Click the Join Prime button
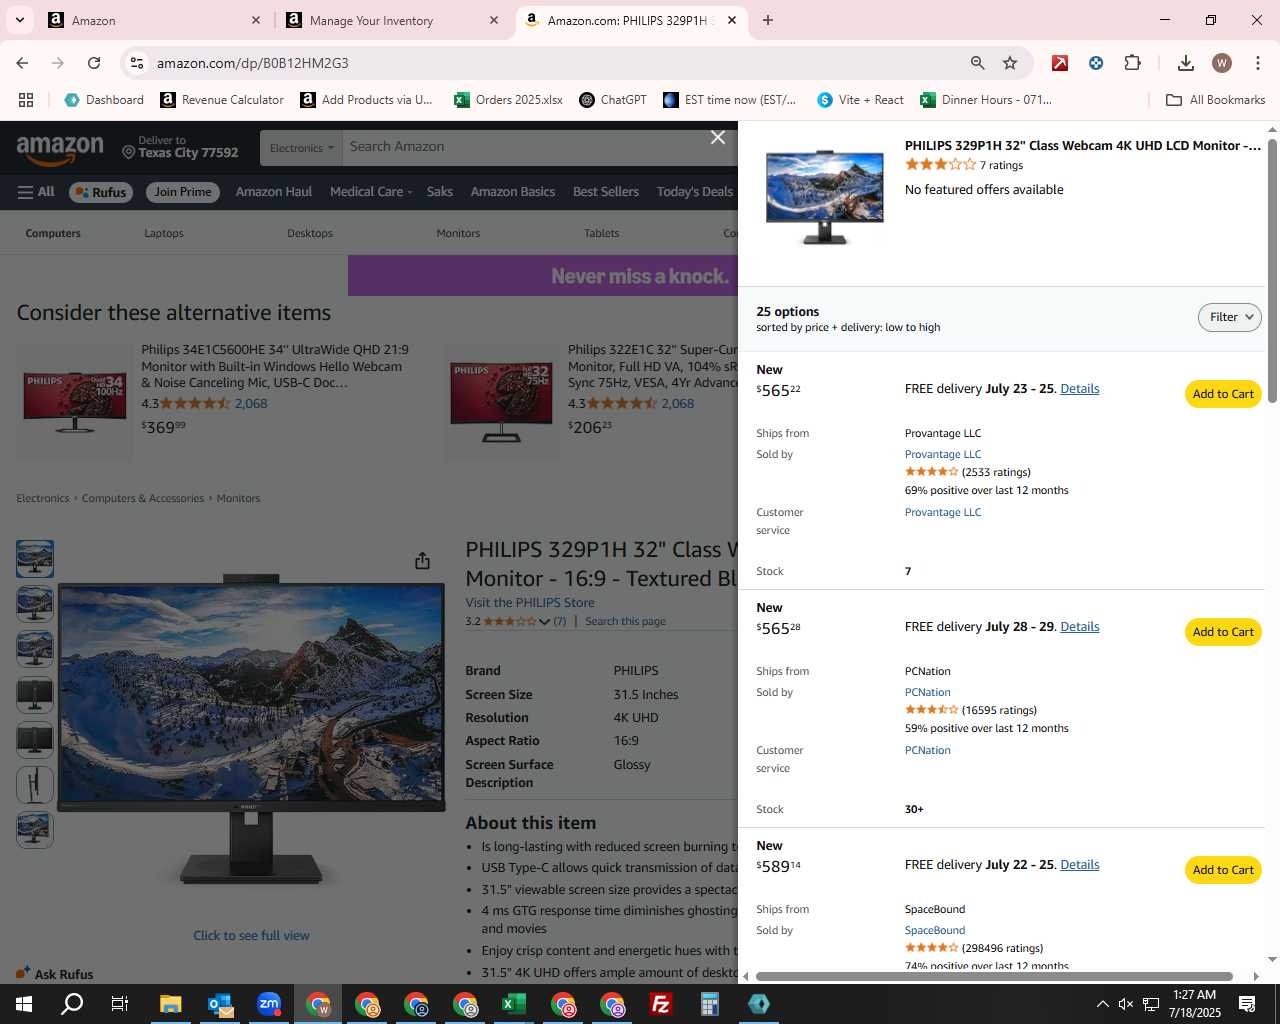Image resolution: width=1280 pixels, height=1024 pixels. point(183,192)
